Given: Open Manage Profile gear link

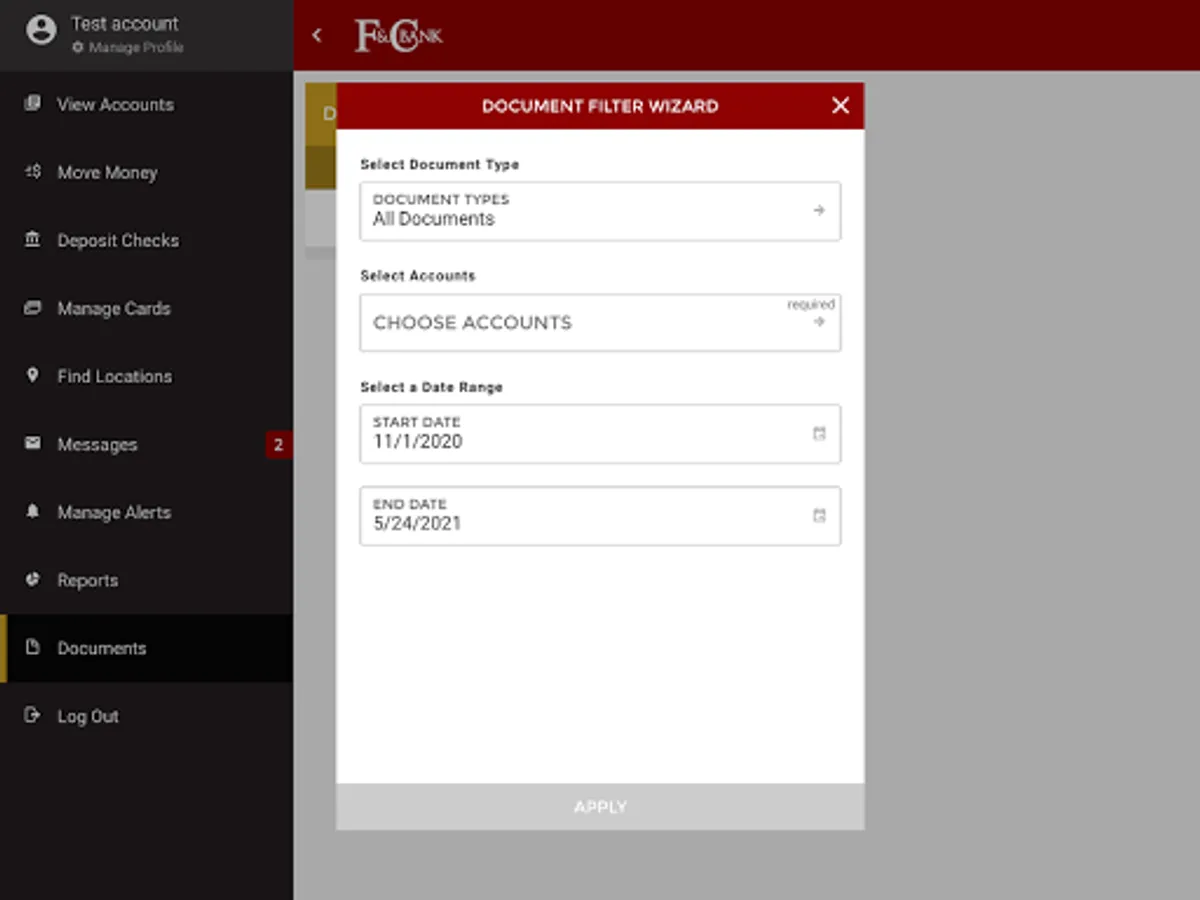Looking at the screenshot, I should coord(128,47).
